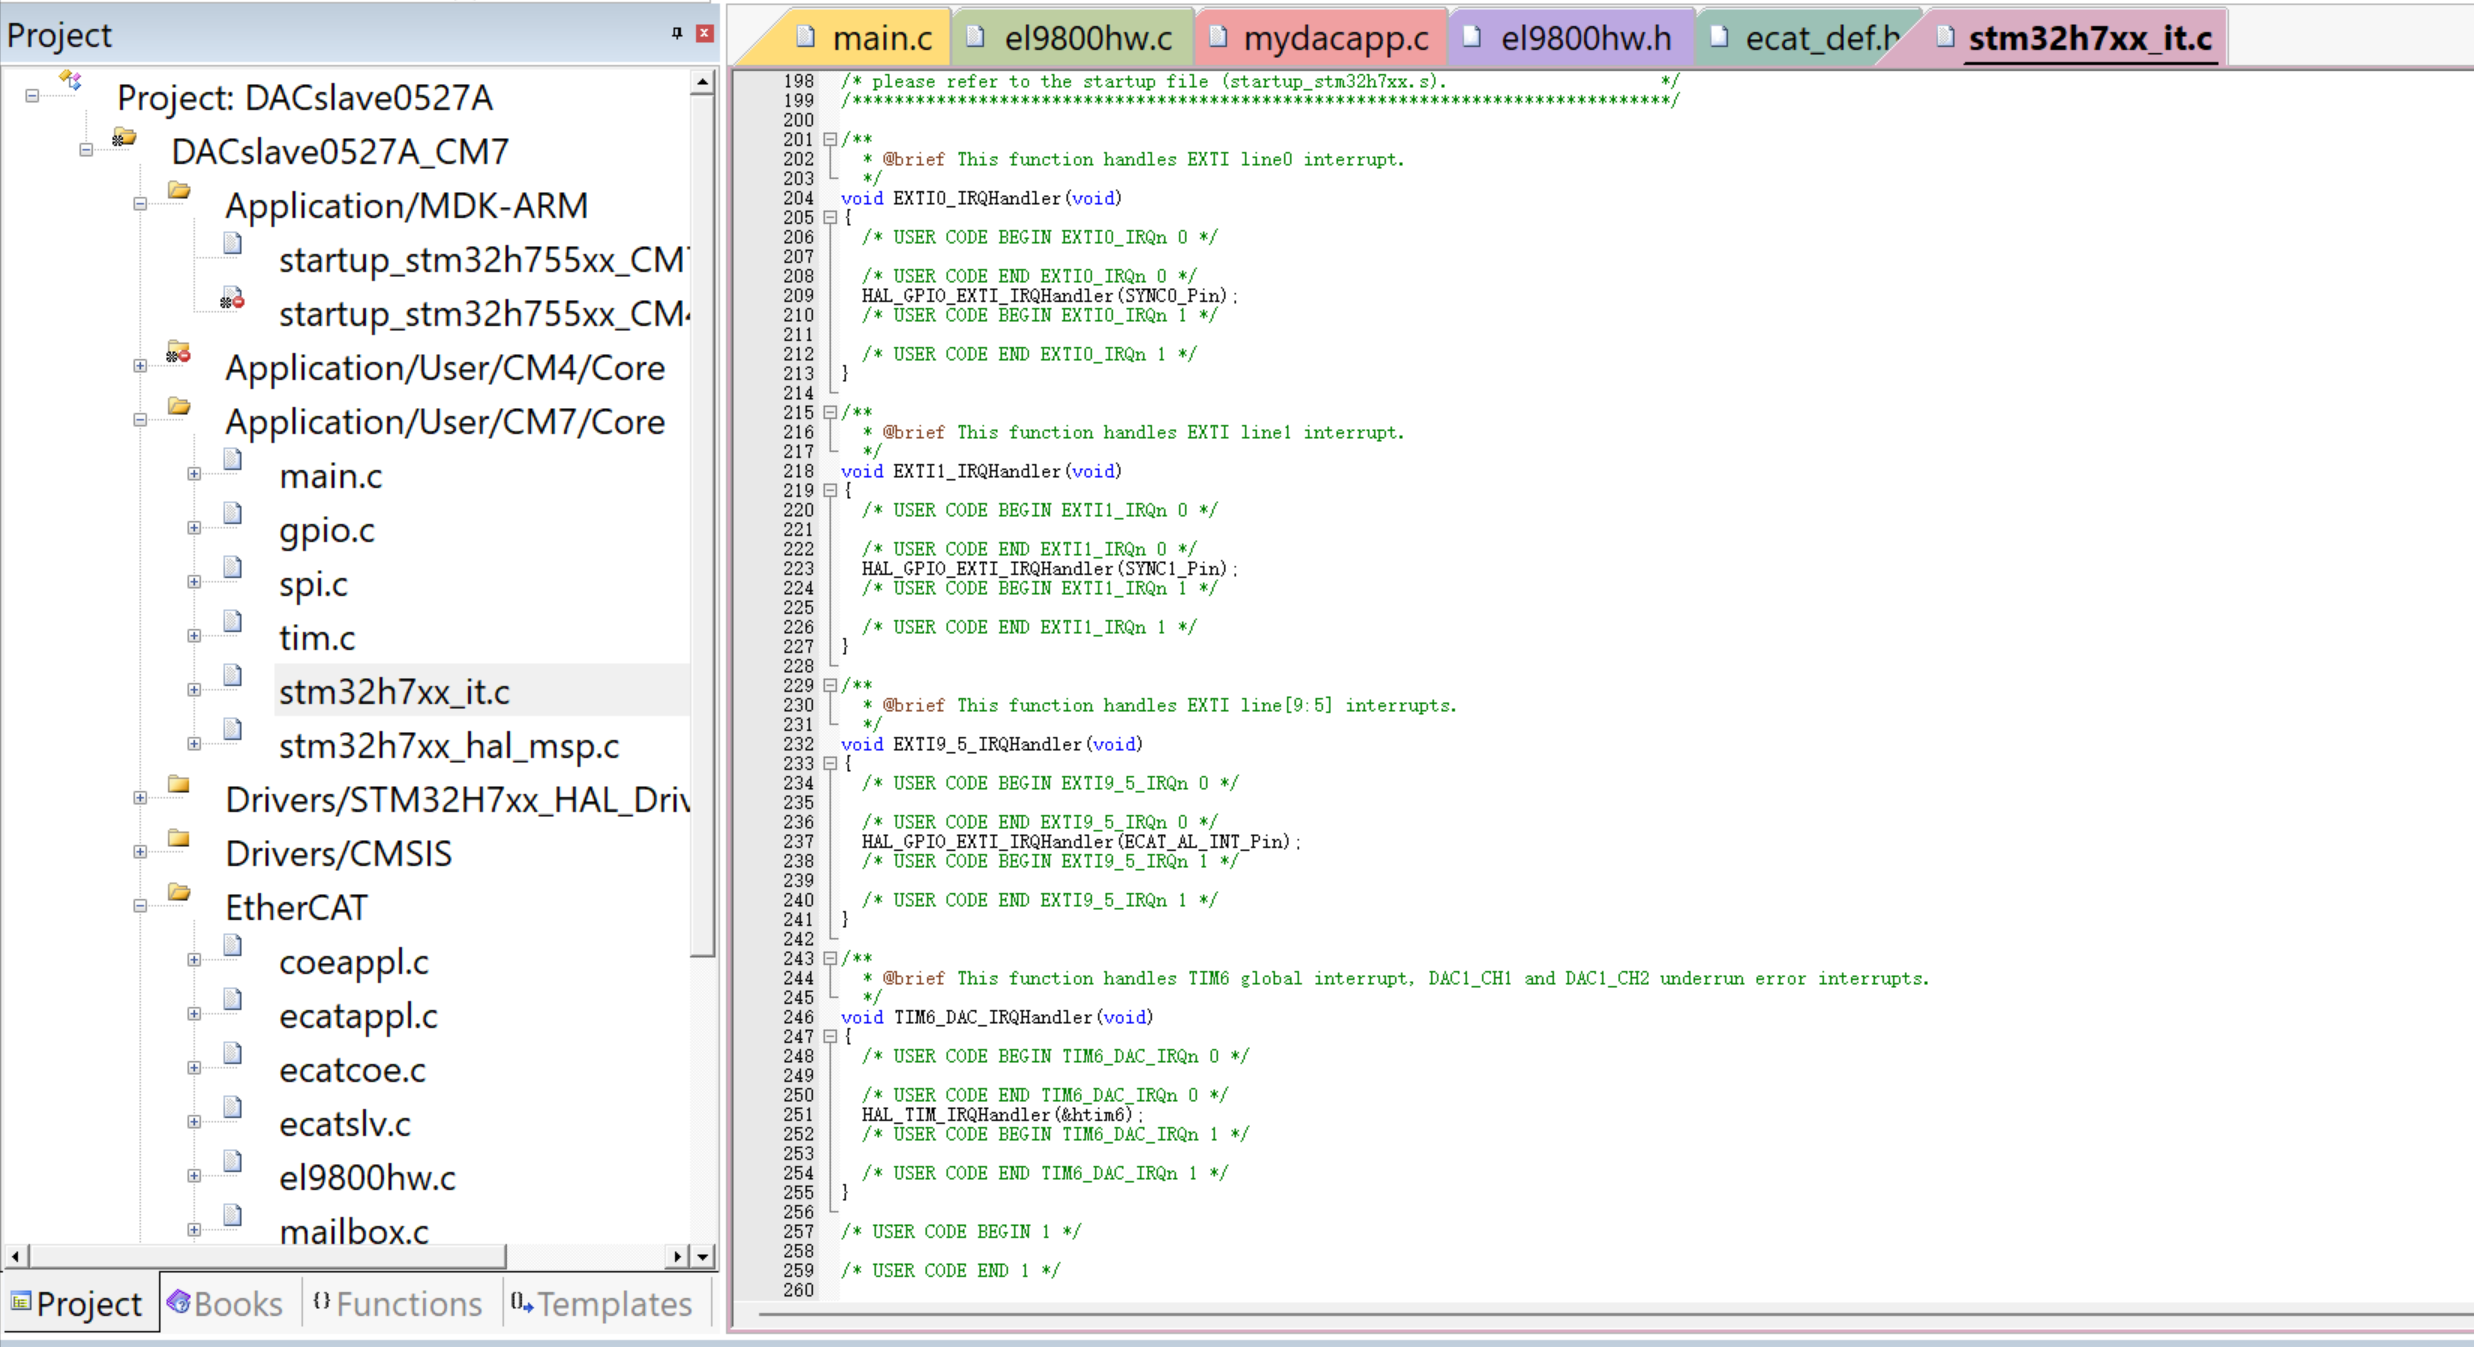The image size is (2474, 1347).
Task: Expand main.c dependencies in project tree
Action: coord(194,474)
